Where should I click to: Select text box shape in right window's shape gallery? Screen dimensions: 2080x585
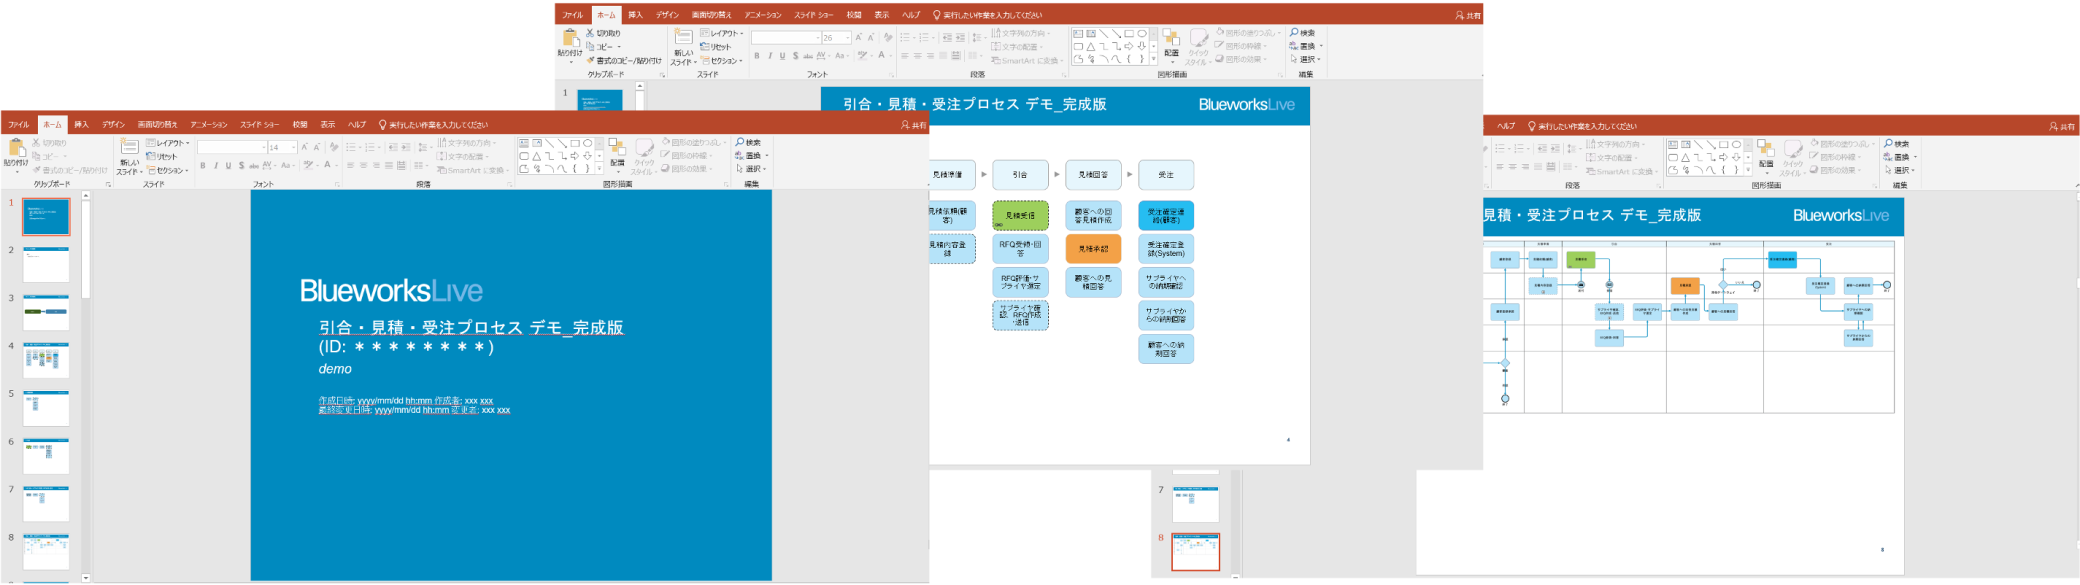[x=1673, y=145]
